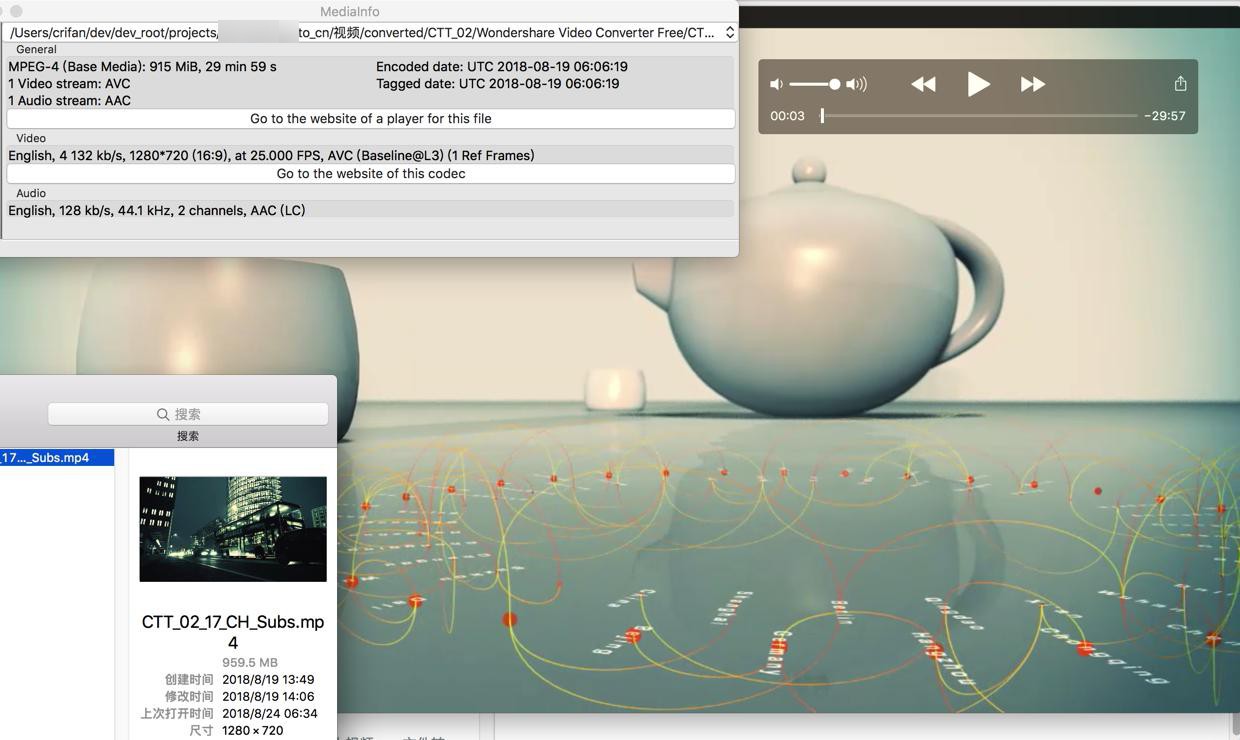Click the minimize button of MediaInfo window
The height and width of the screenshot is (740, 1240).
pos(16,11)
